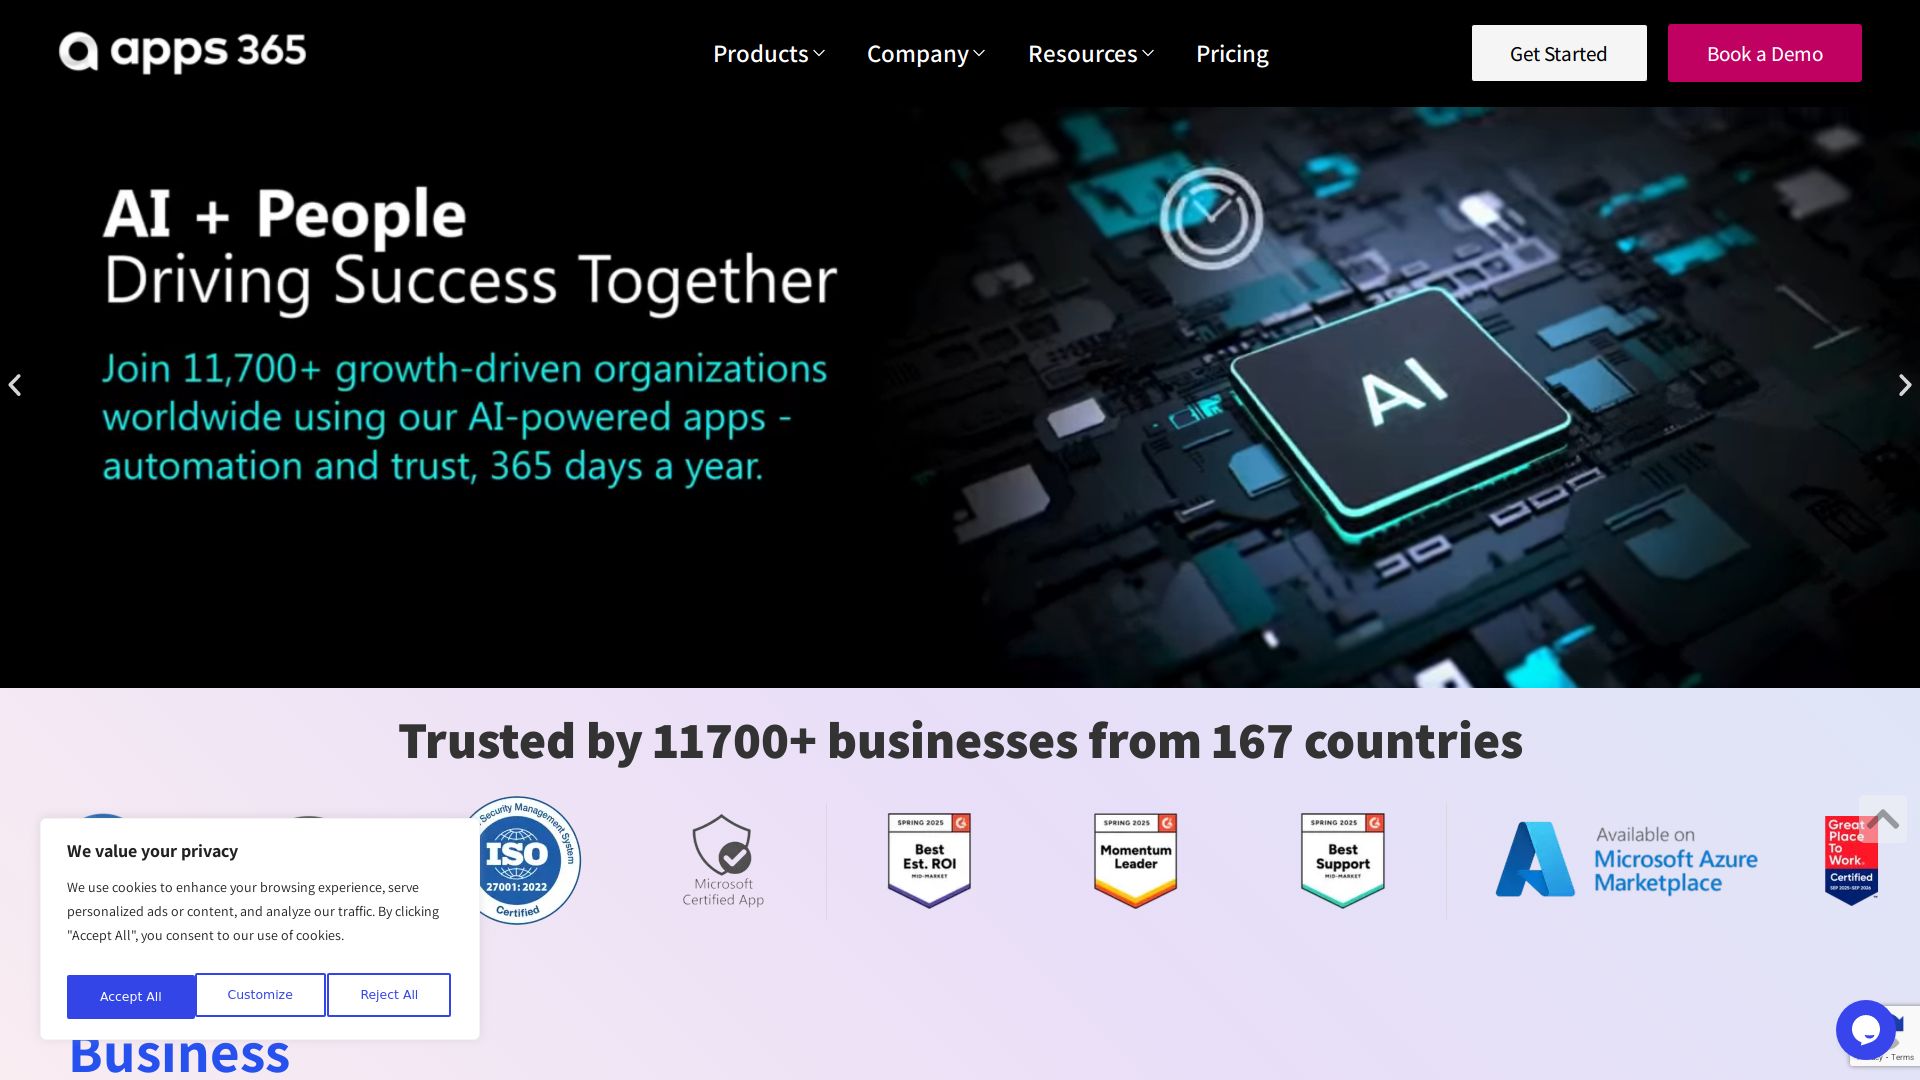Go to previous slide arrow
This screenshot has height=1080, width=1920.
[x=15, y=385]
